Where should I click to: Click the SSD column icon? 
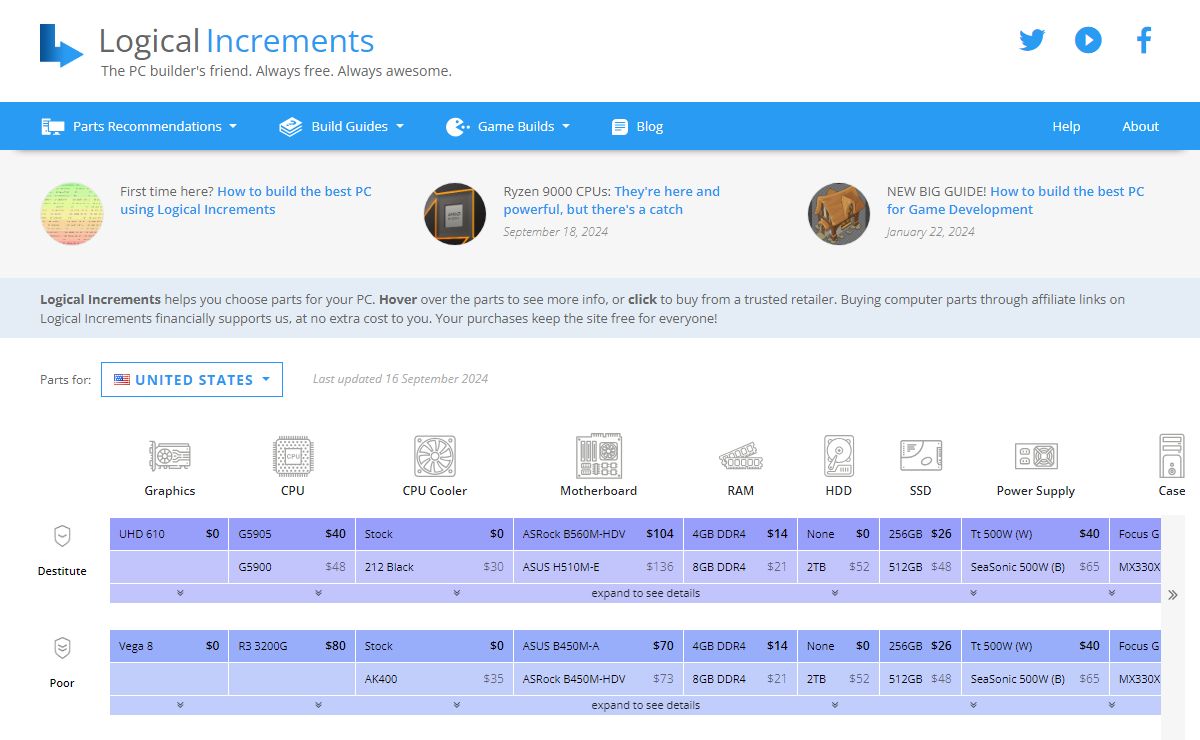click(921, 456)
